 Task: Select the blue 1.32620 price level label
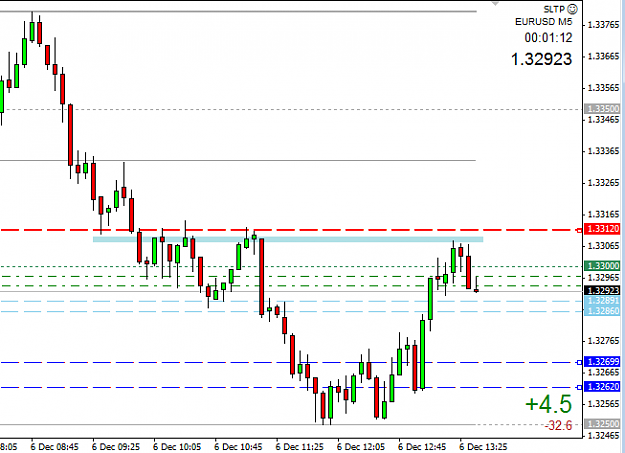pyautogui.click(x=603, y=386)
